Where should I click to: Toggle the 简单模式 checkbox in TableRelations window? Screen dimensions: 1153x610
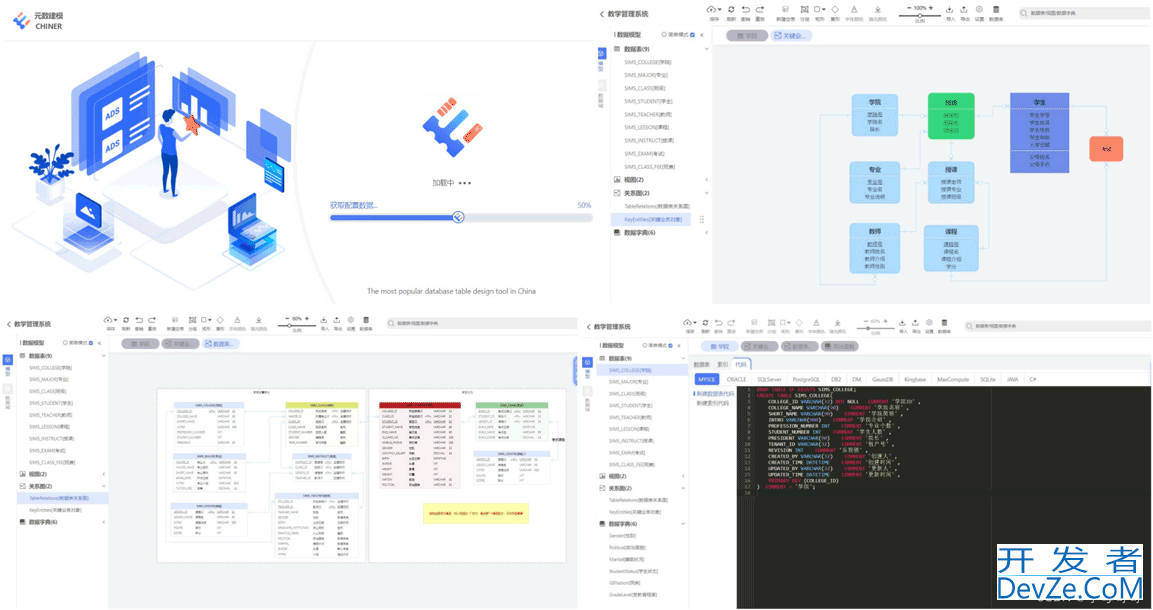[90, 342]
